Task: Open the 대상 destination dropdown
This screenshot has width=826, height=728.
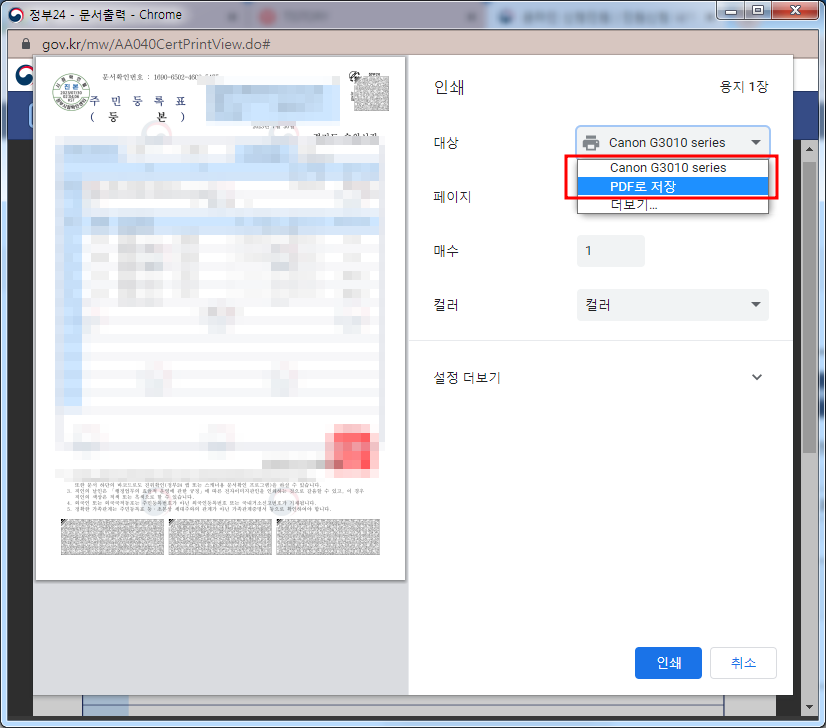Action: (672, 141)
